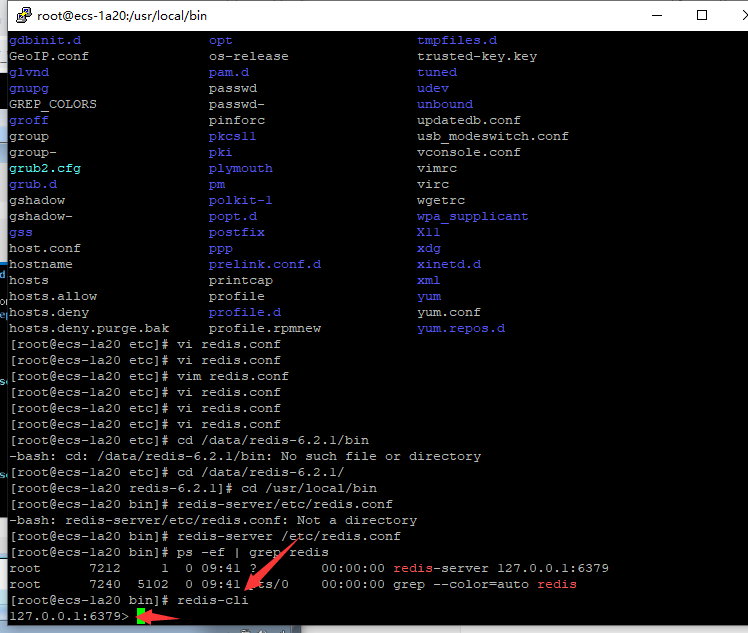The height and width of the screenshot is (633, 748).
Task: Click the 127.0.0.1:6379> redis prompt
Action: pyautogui.click(x=69, y=616)
